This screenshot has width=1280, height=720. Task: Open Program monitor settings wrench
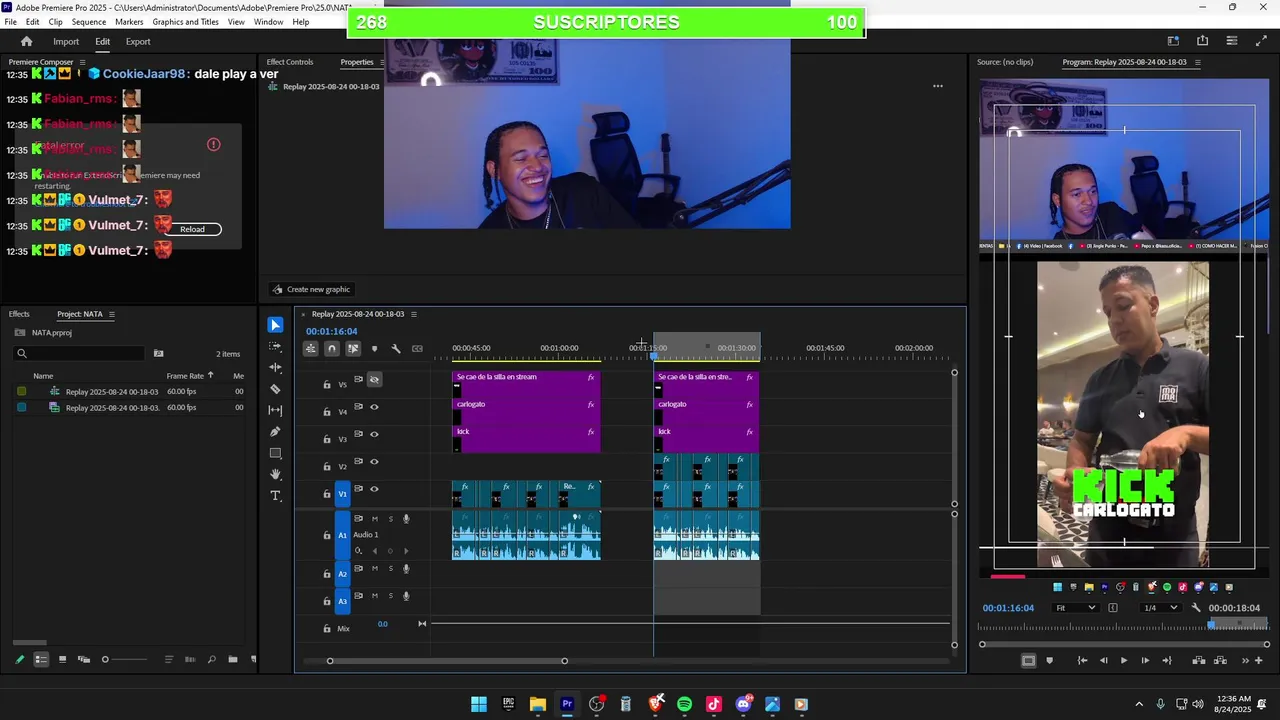[x=1196, y=608]
